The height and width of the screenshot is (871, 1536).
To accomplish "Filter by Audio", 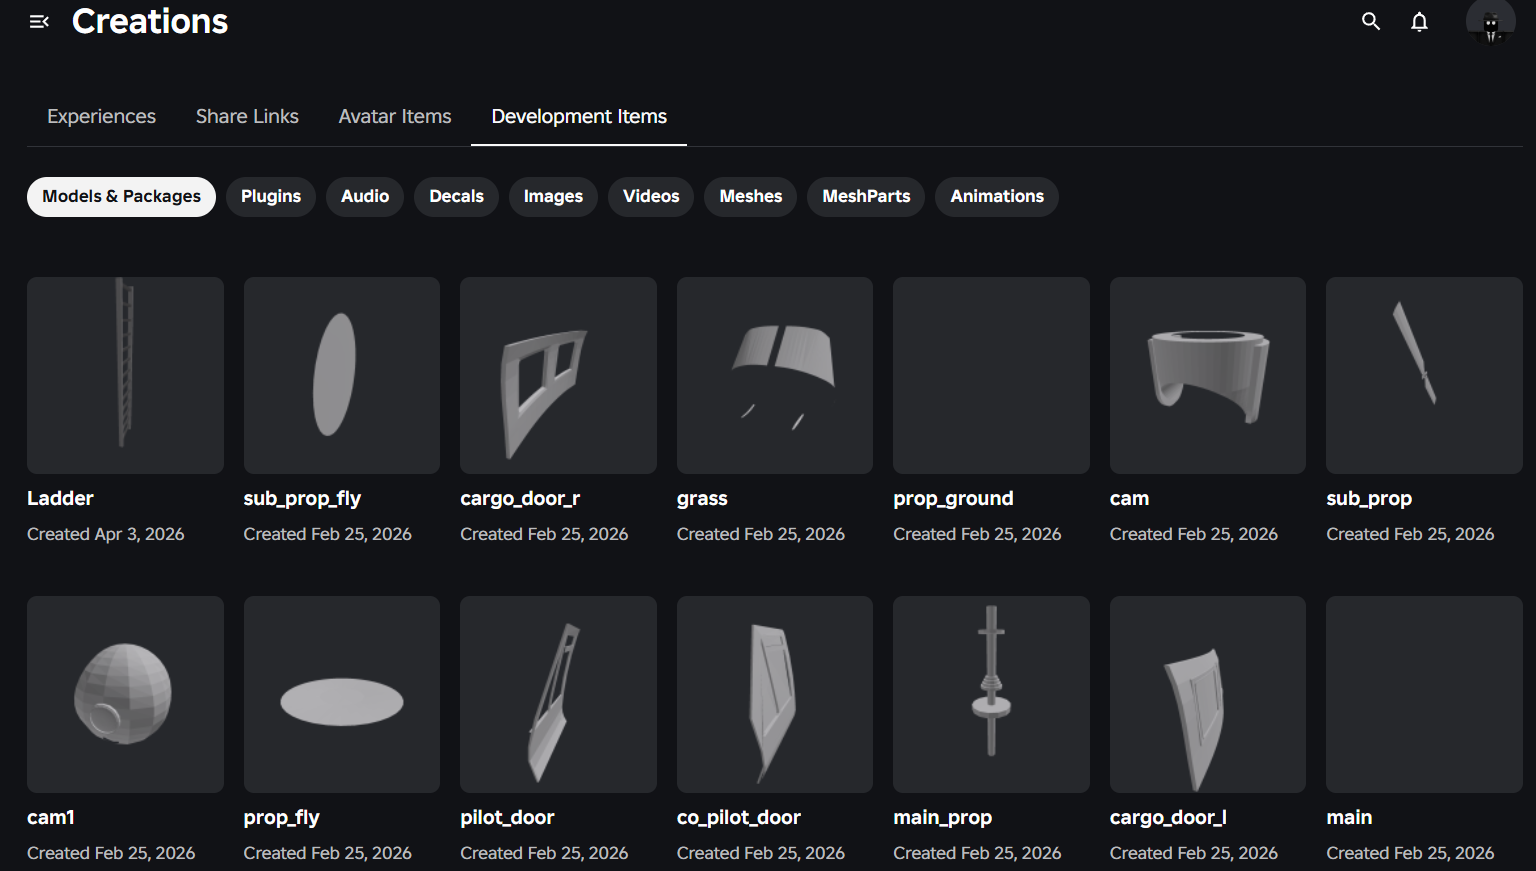I will tap(365, 197).
